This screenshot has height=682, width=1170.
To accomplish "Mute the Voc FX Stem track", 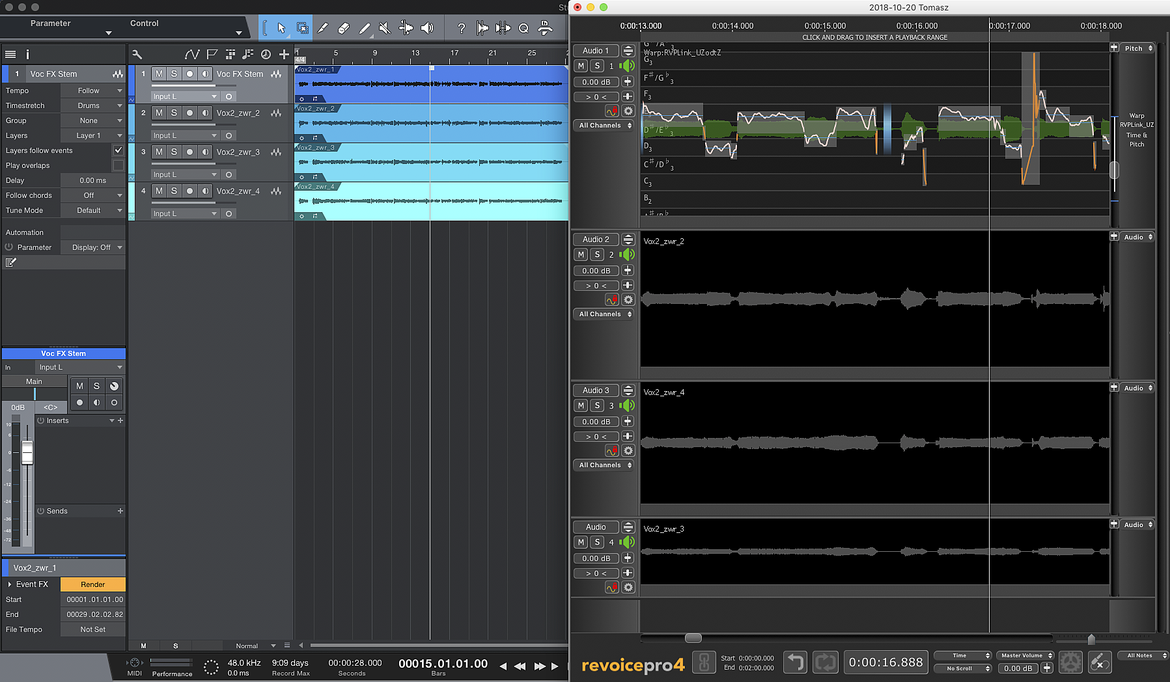I will (159, 74).
